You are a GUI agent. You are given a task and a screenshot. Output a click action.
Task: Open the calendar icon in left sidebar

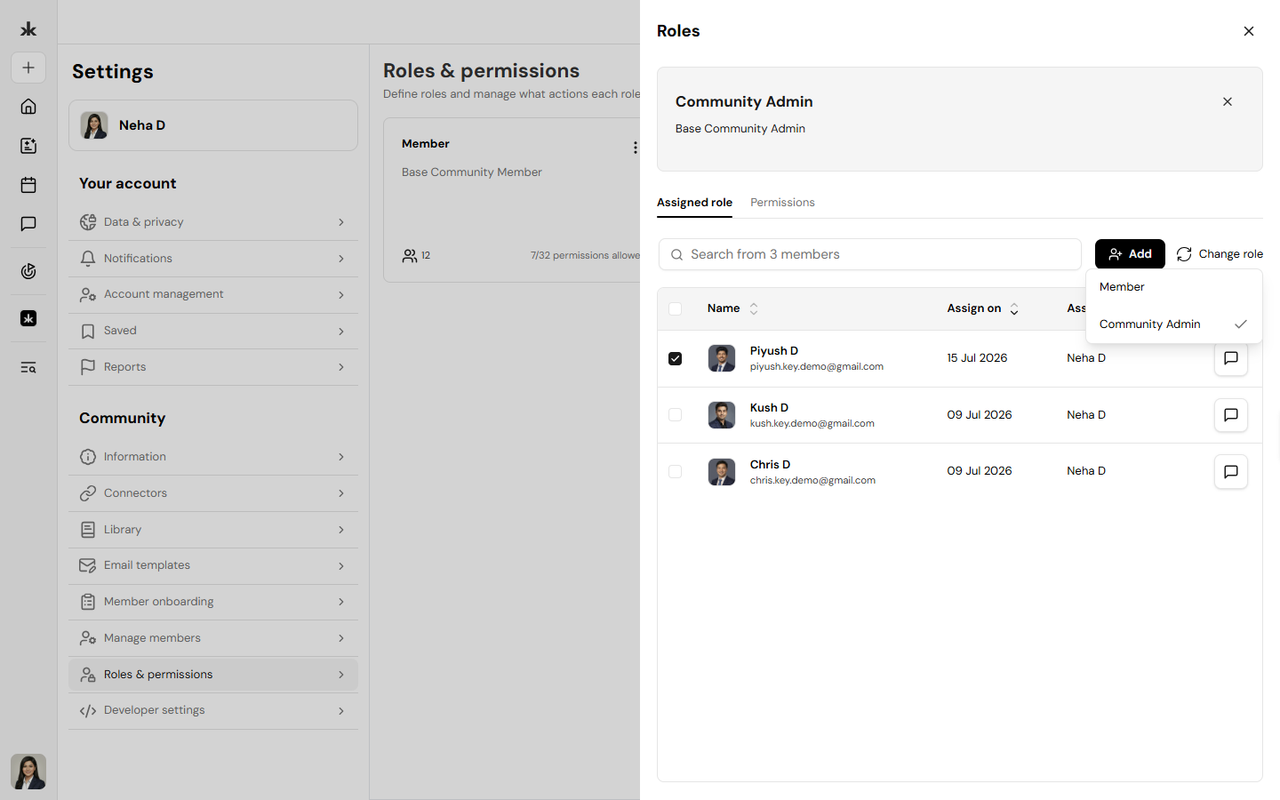coord(28,185)
